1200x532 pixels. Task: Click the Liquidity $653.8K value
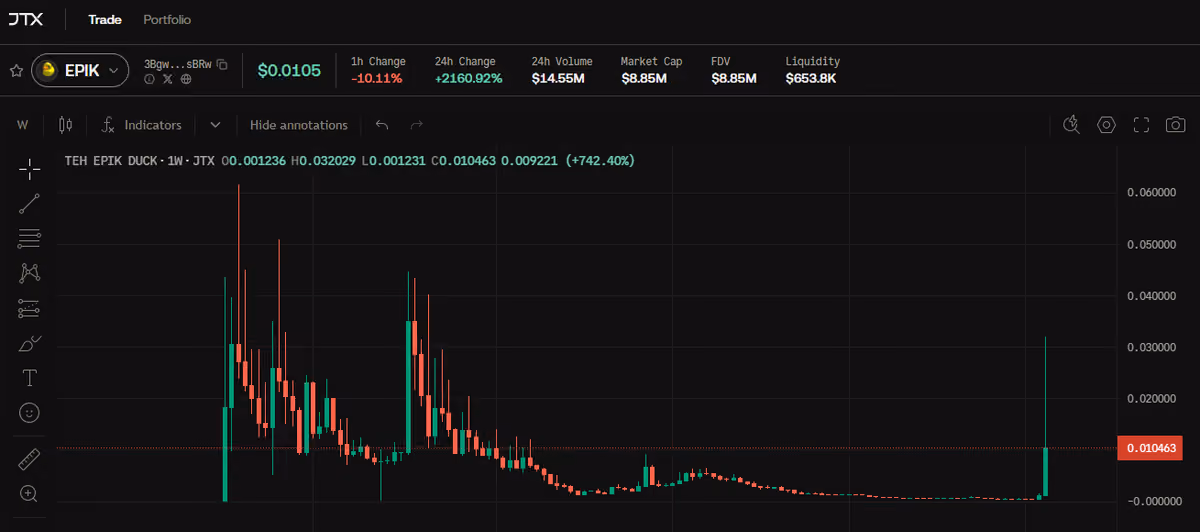pyautogui.click(x=810, y=78)
